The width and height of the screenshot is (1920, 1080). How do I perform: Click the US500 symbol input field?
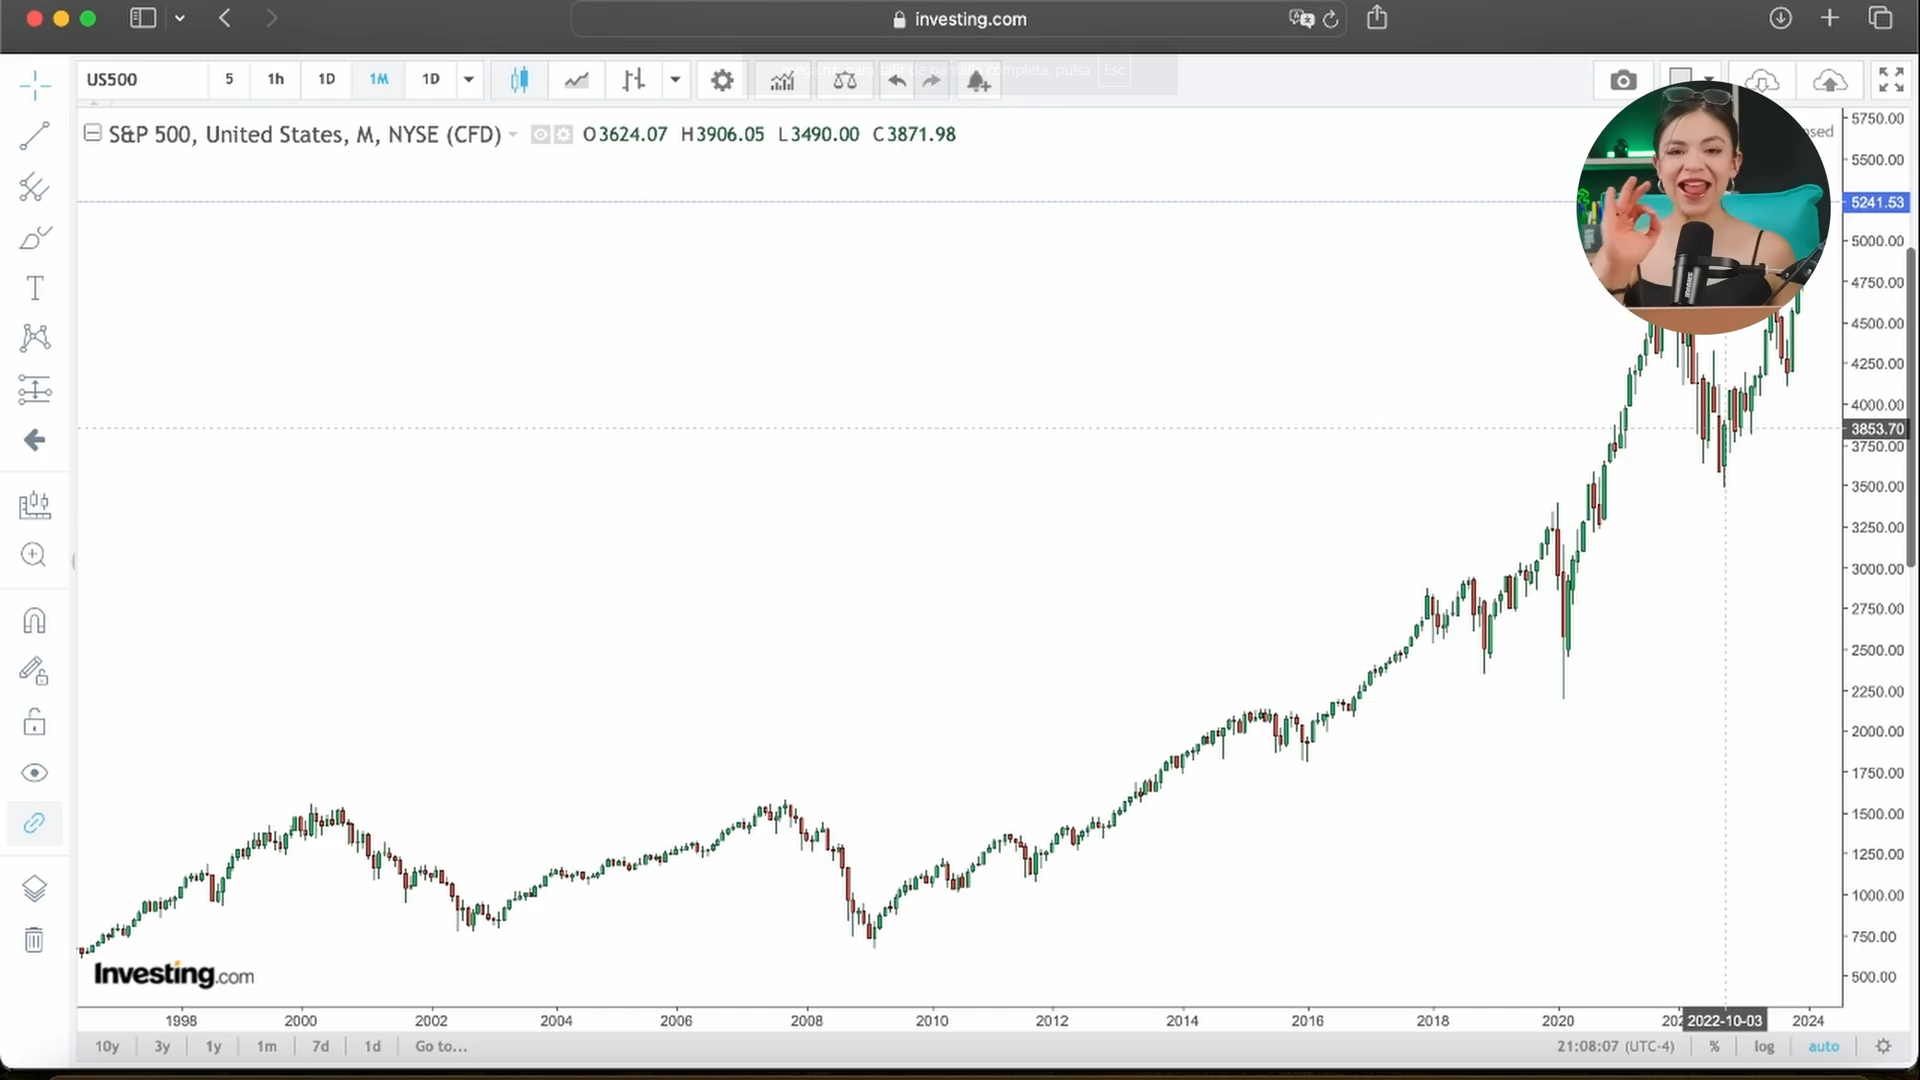(142, 80)
